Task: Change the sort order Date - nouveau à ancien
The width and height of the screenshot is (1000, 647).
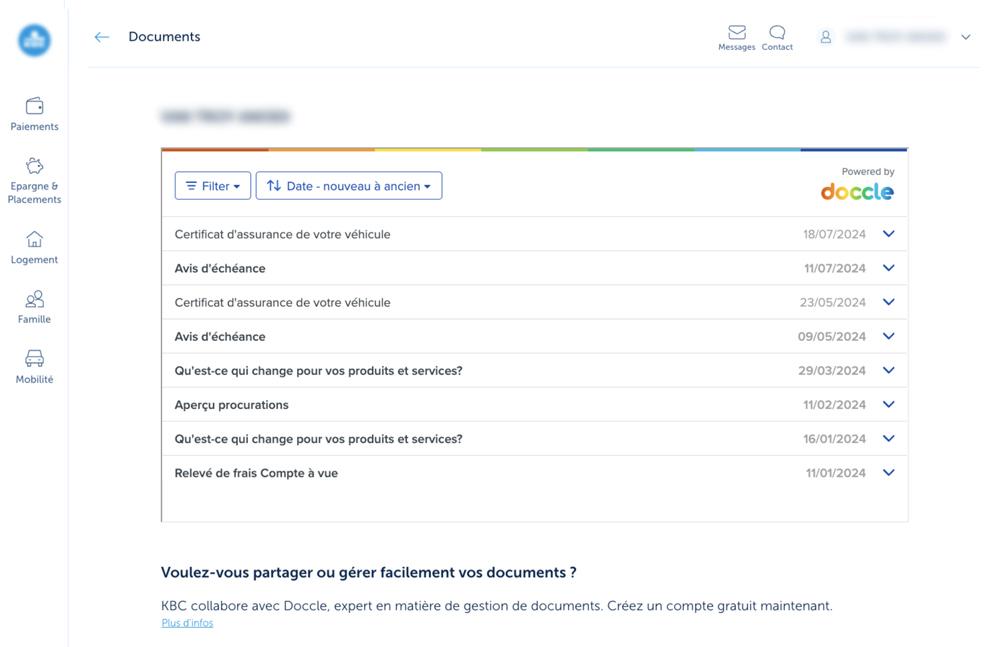Action: point(348,185)
